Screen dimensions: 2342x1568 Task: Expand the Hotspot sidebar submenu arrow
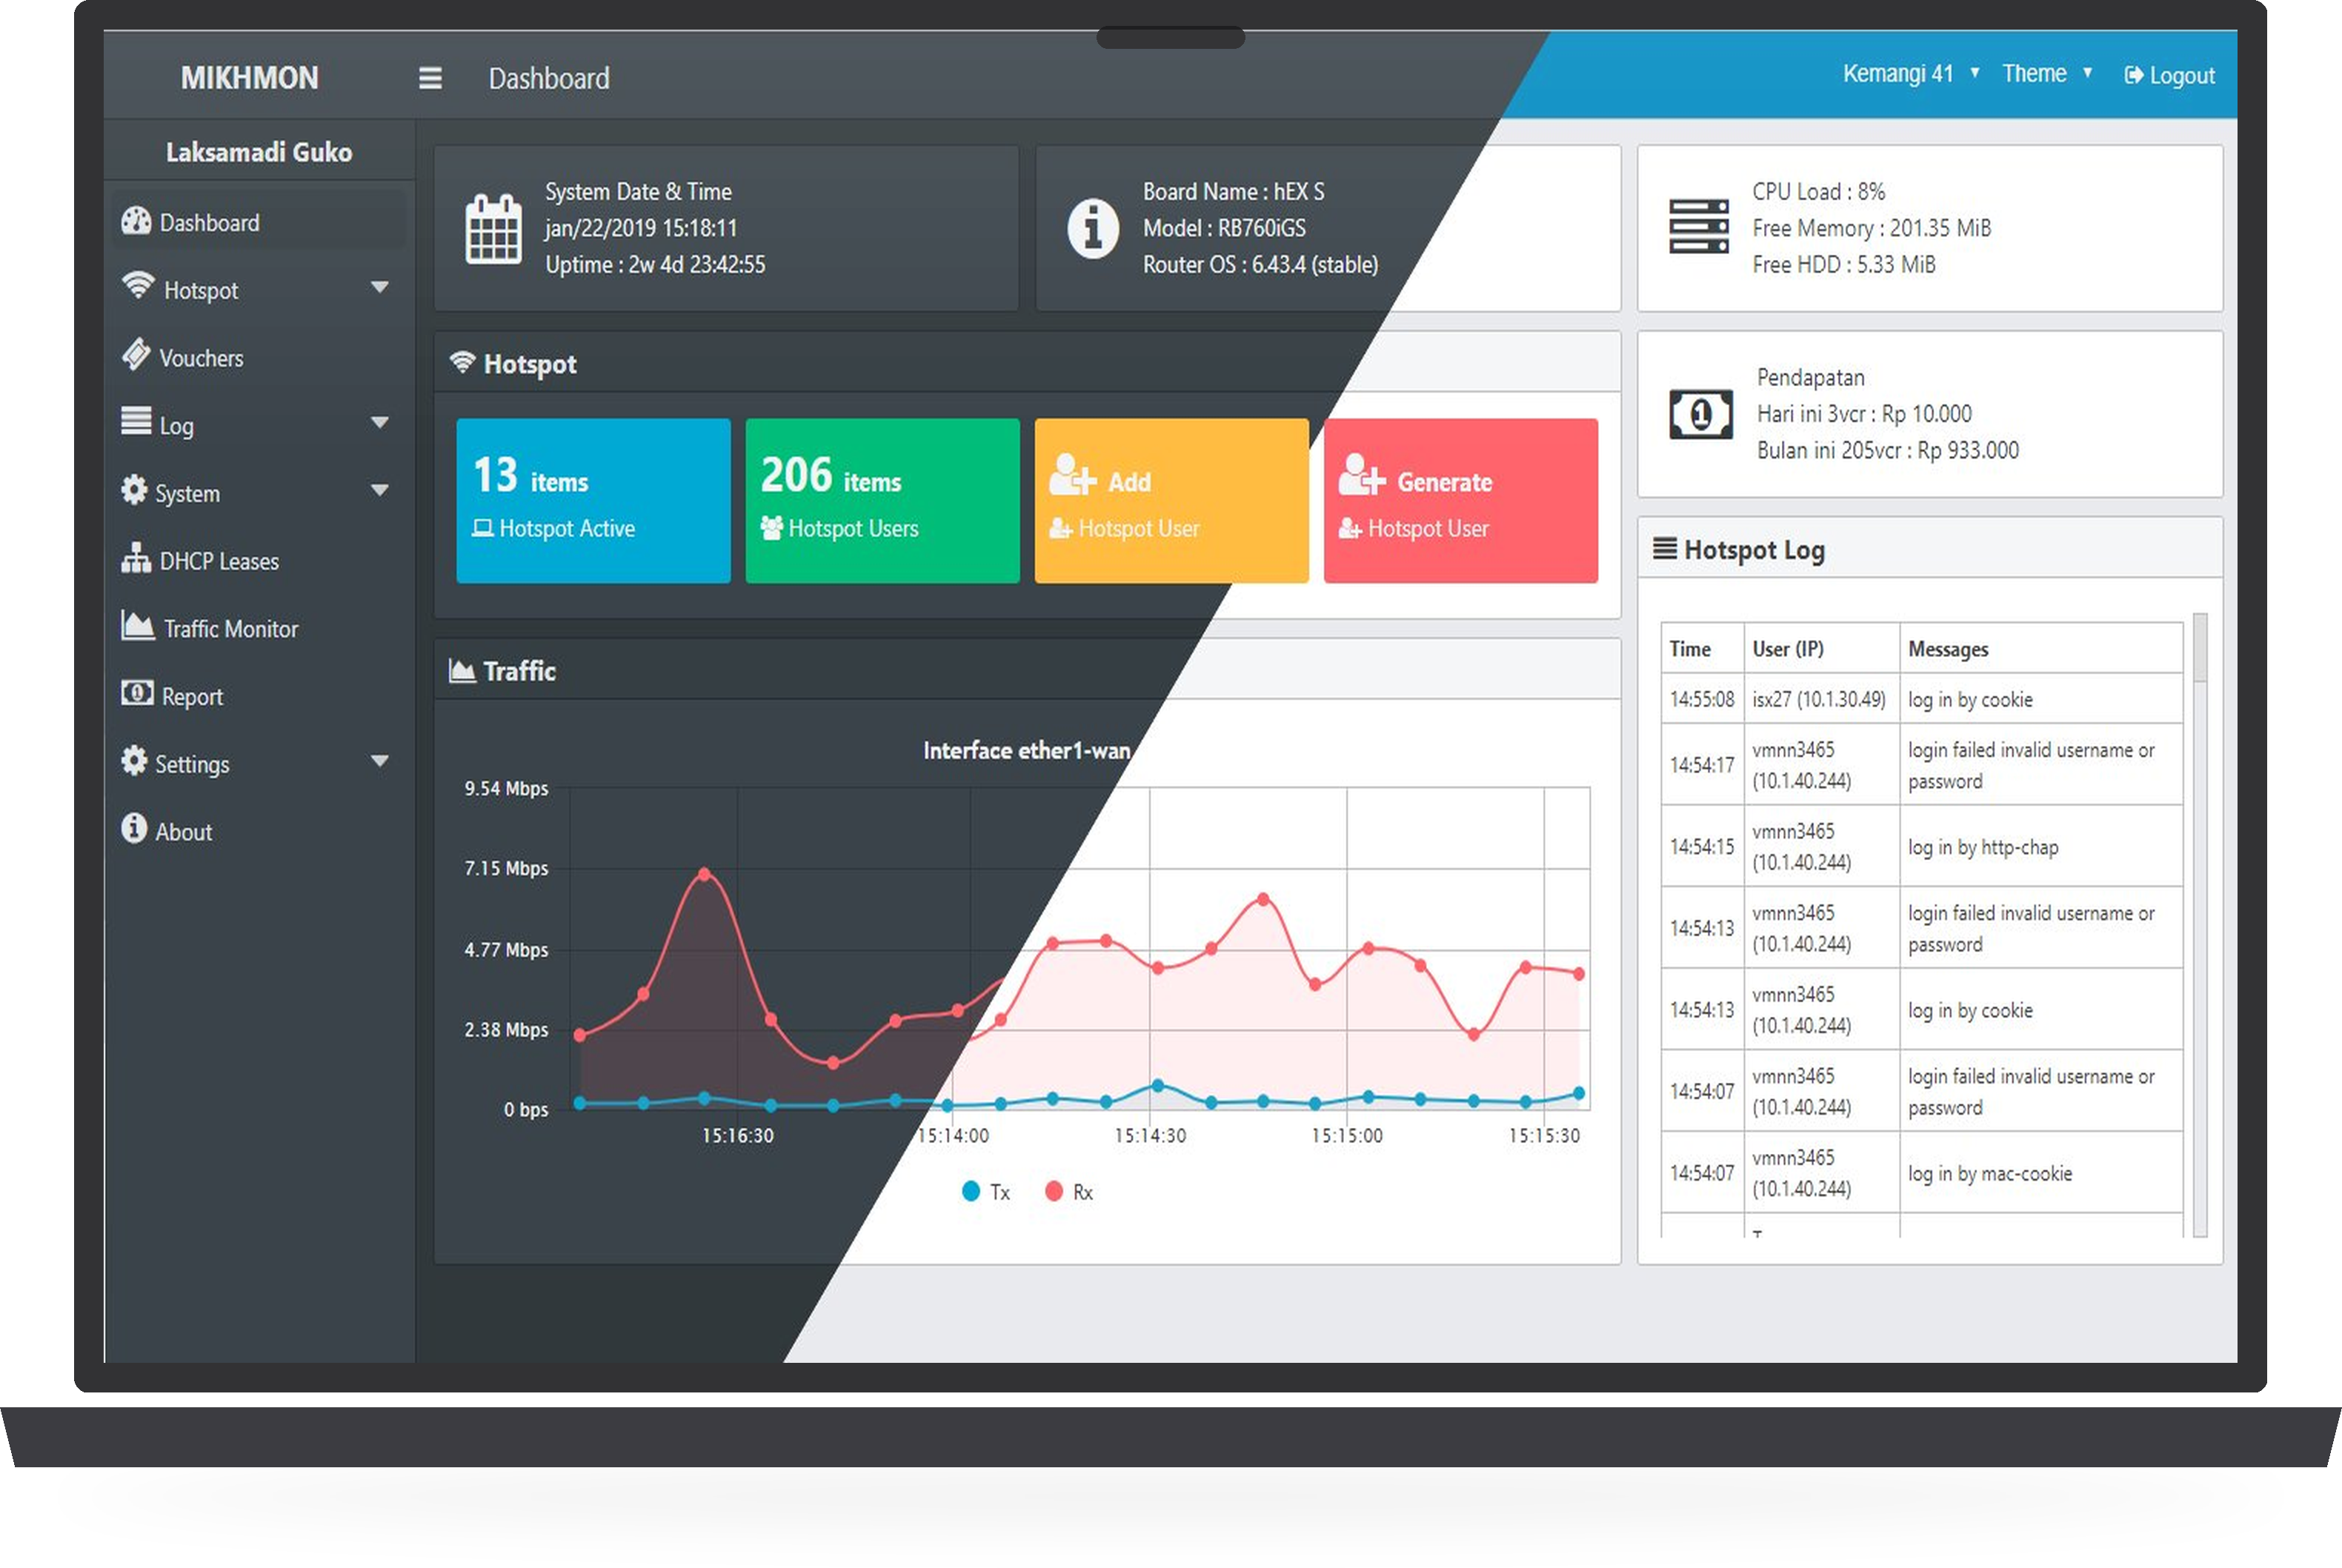380,288
